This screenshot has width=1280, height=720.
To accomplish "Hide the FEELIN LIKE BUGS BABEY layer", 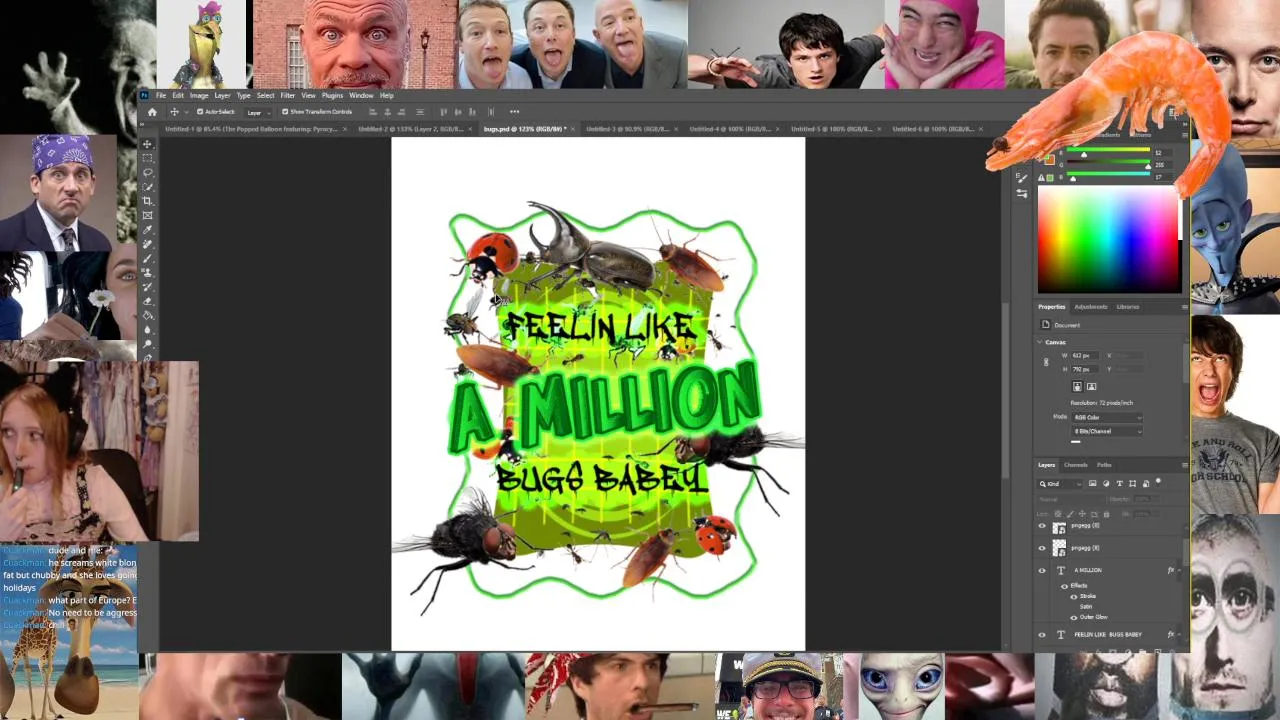I will point(1042,635).
